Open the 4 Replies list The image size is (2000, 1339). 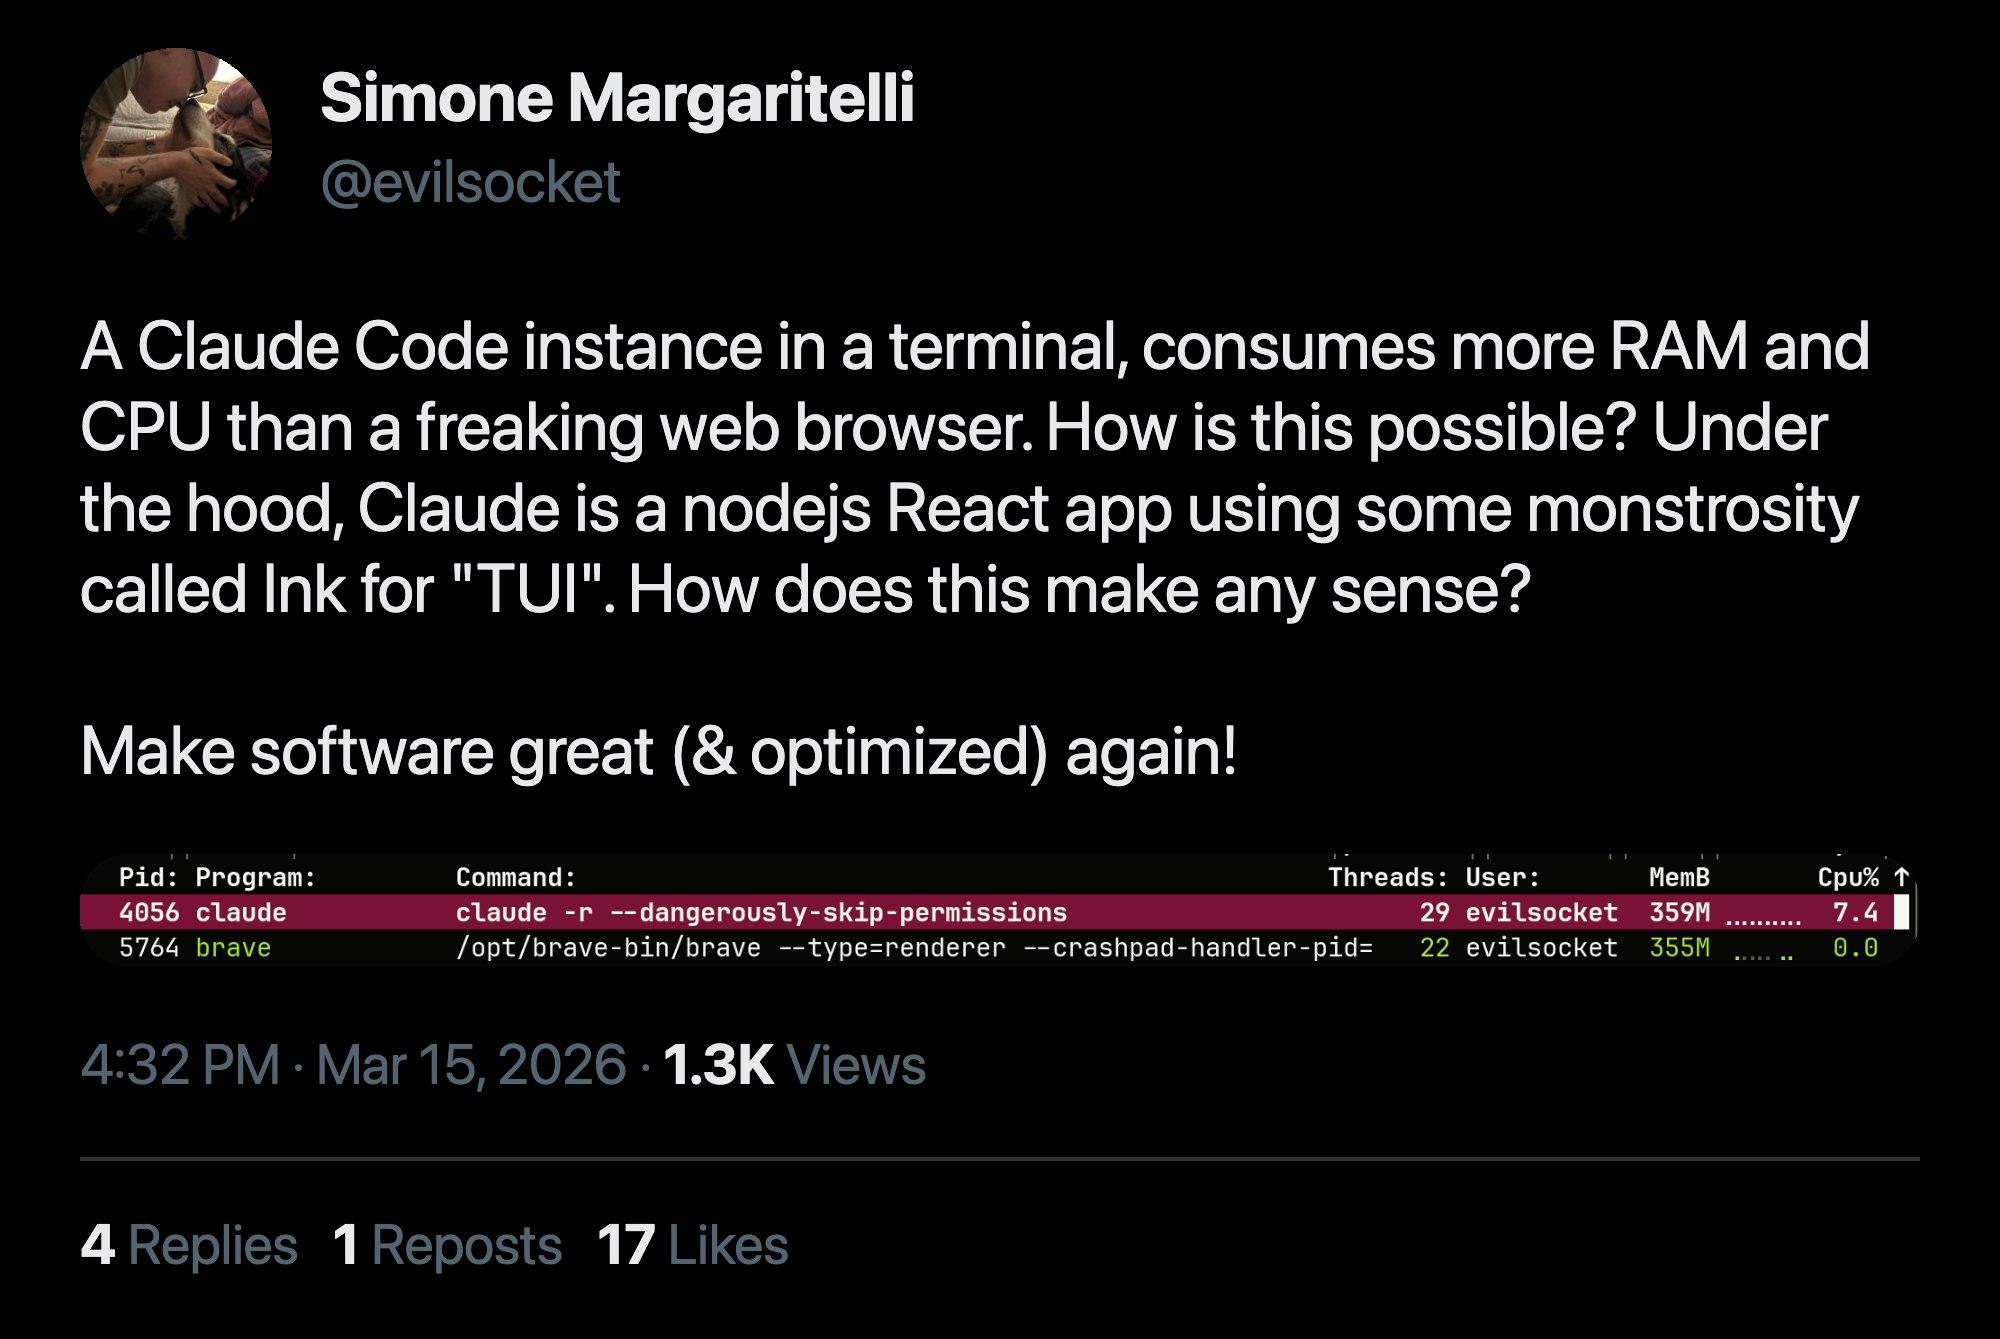[189, 1246]
